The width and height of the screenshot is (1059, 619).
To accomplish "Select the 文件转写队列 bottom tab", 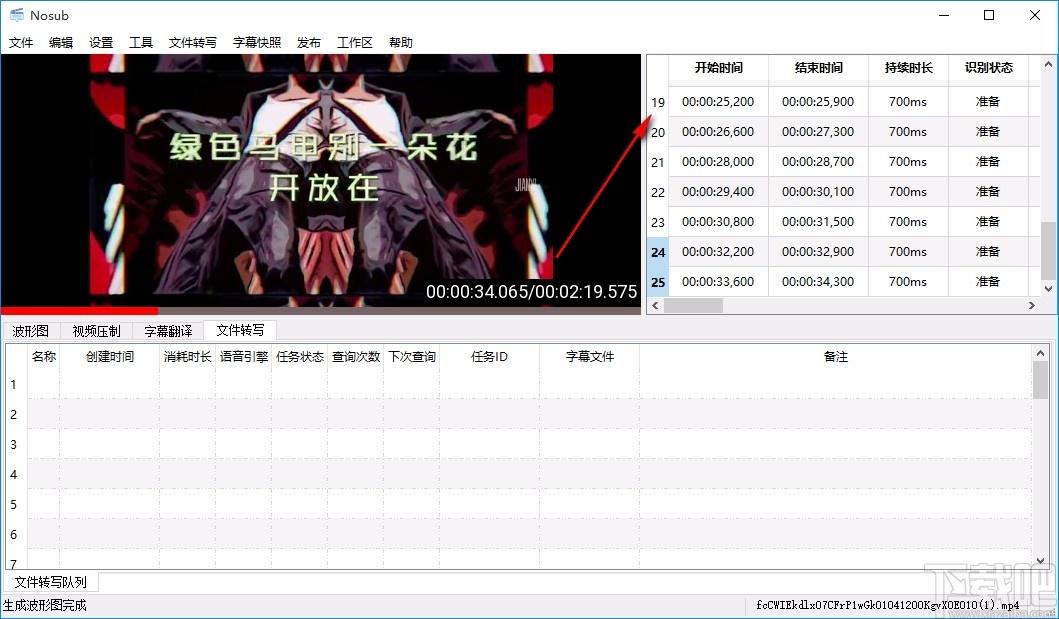I will pos(51,582).
